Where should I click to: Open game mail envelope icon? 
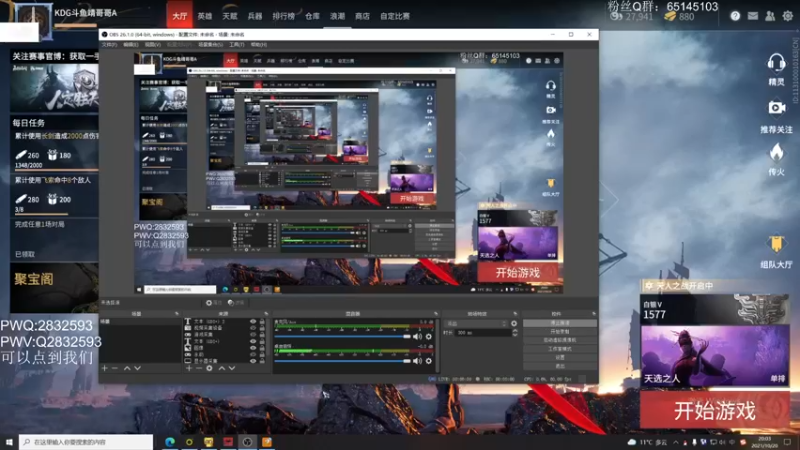753,16
